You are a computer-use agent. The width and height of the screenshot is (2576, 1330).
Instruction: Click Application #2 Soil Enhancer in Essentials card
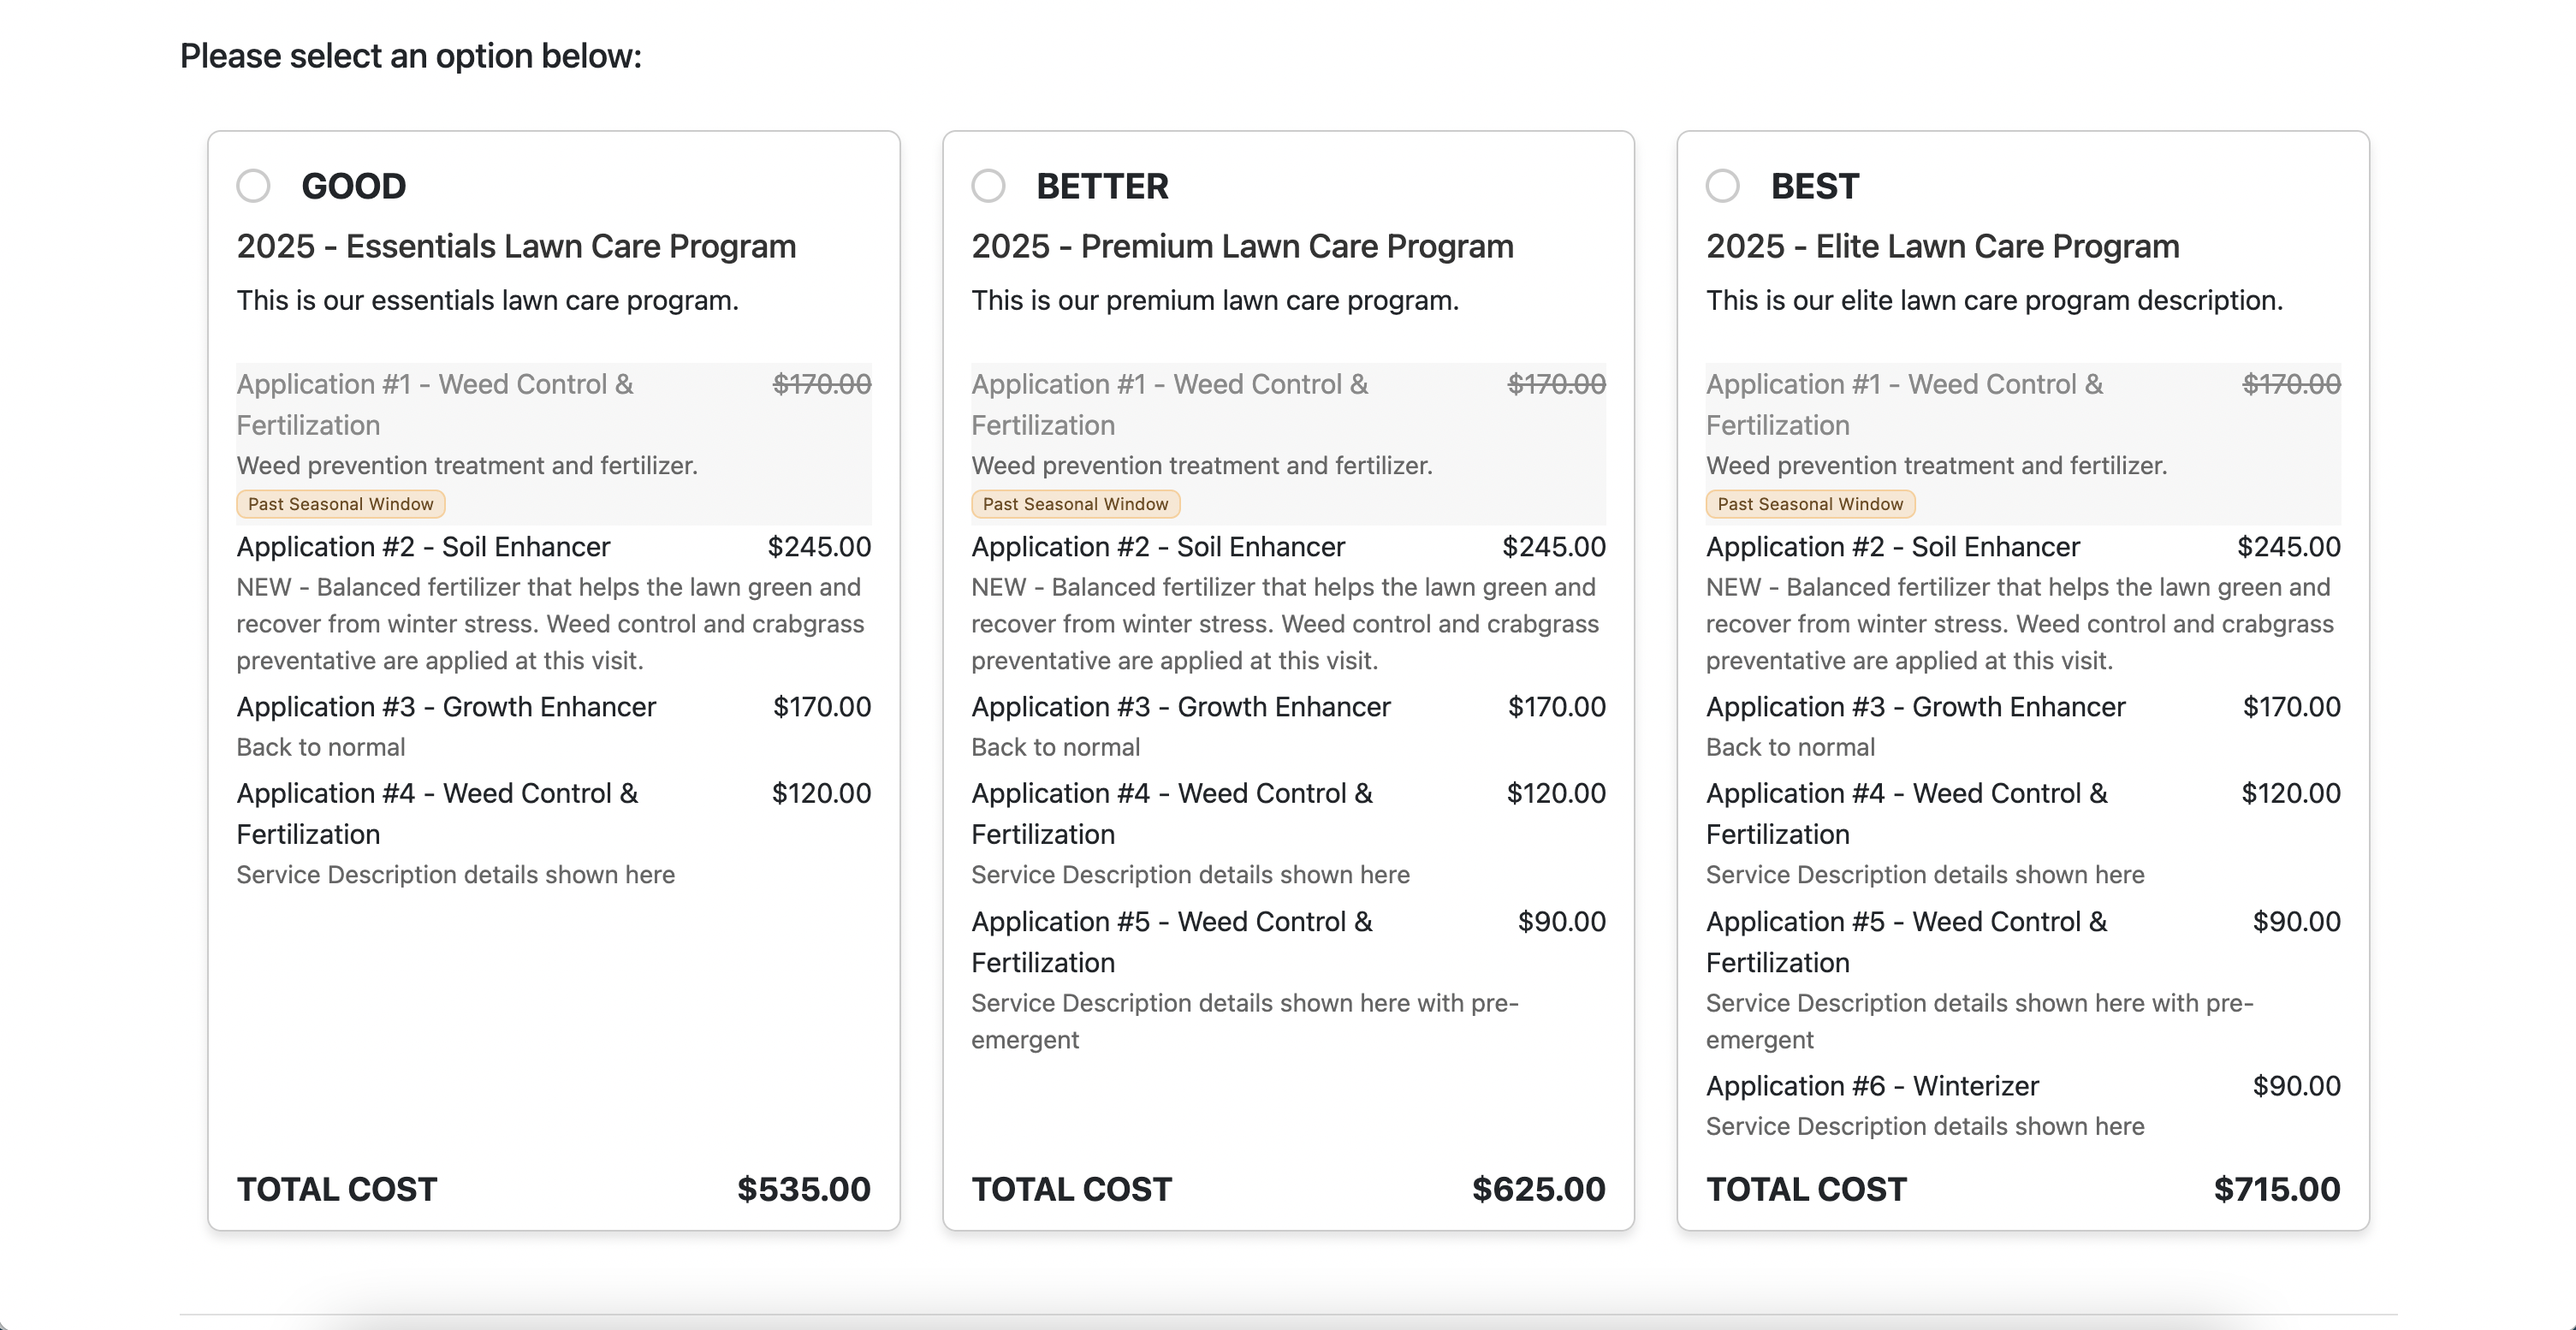pyautogui.click(x=423, y=547)
